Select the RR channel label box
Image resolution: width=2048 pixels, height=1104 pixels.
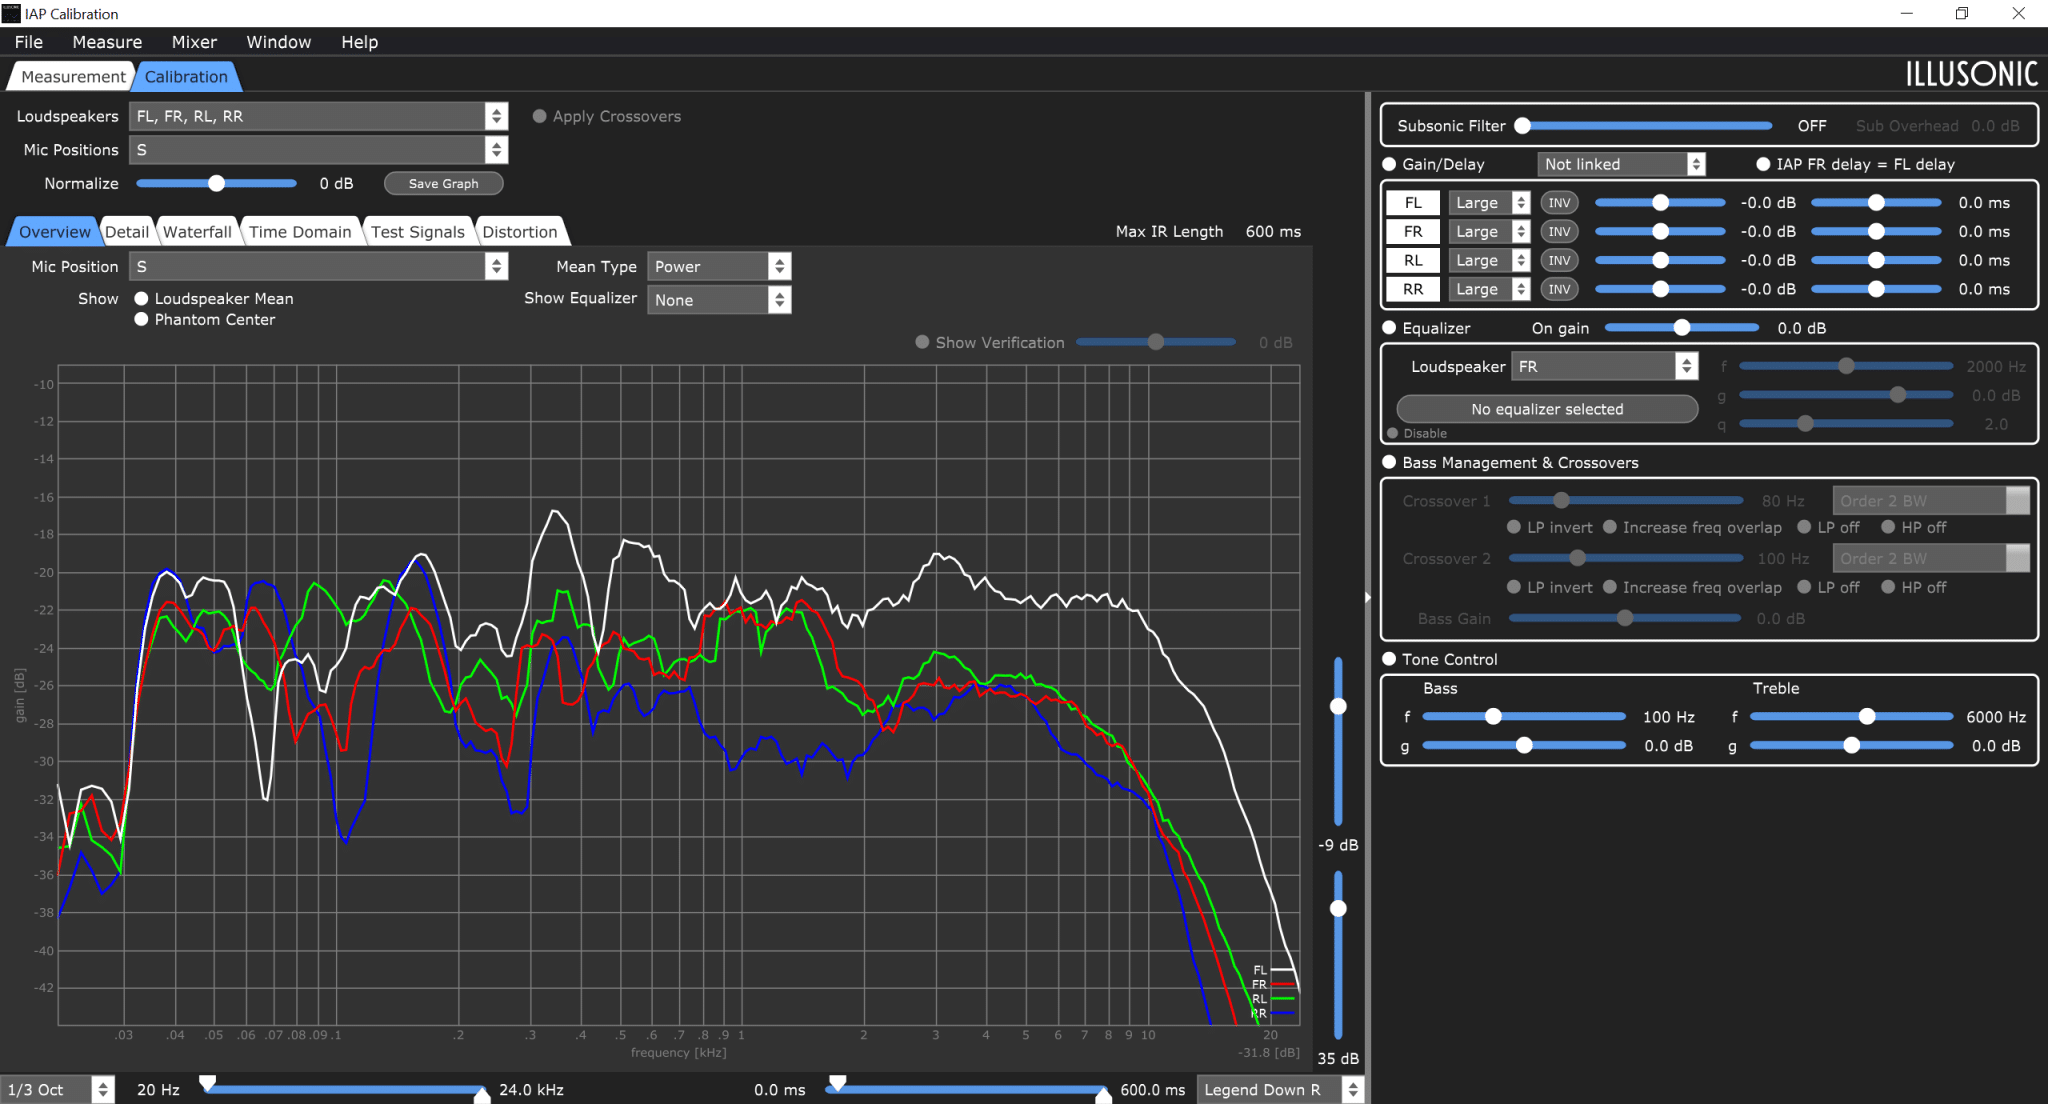click(1413, 290)
